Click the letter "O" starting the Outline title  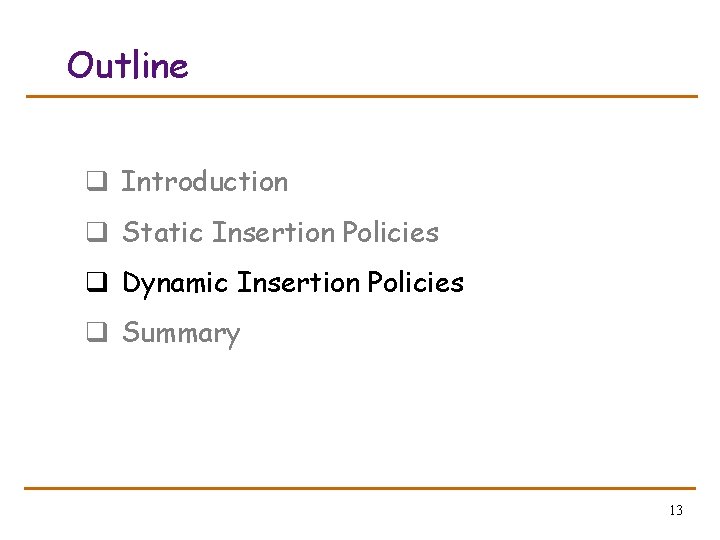[x=79, y=66]
